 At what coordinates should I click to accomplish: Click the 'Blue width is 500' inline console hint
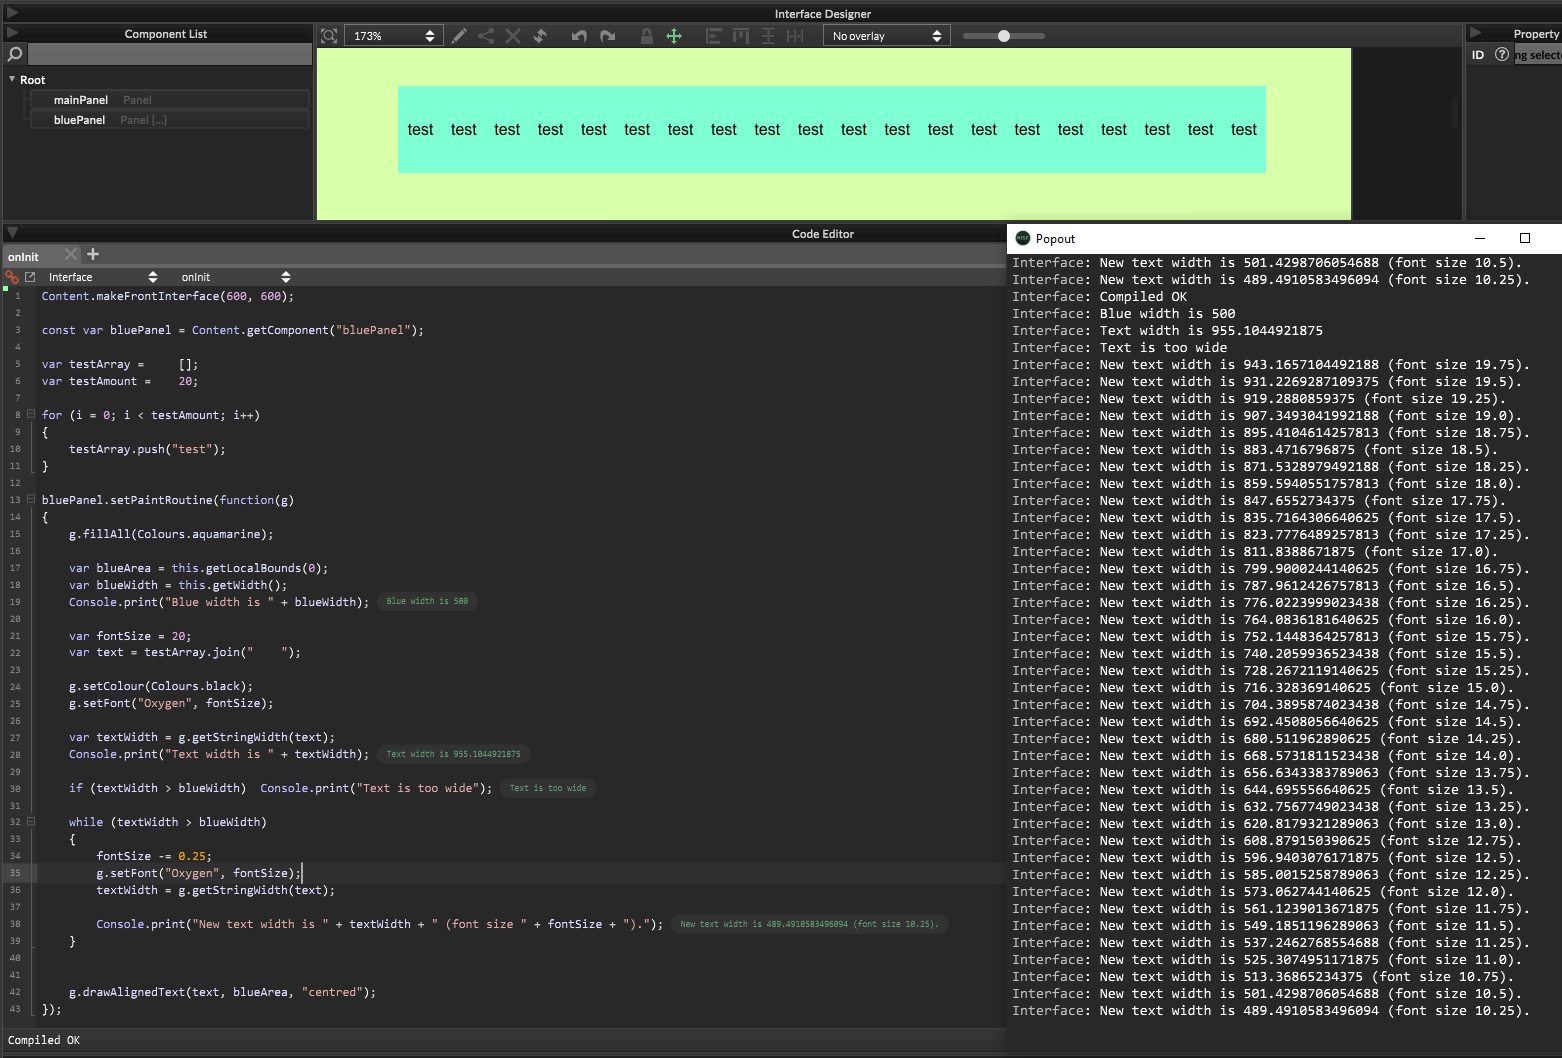point(427,601)
